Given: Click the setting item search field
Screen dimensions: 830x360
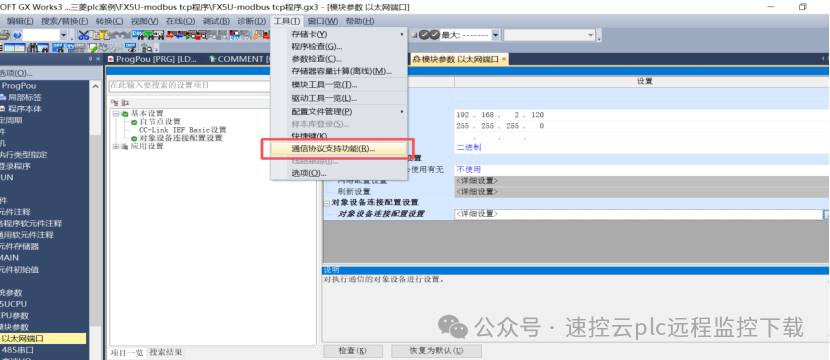Looking at the screenshot, I should (190, 85).
